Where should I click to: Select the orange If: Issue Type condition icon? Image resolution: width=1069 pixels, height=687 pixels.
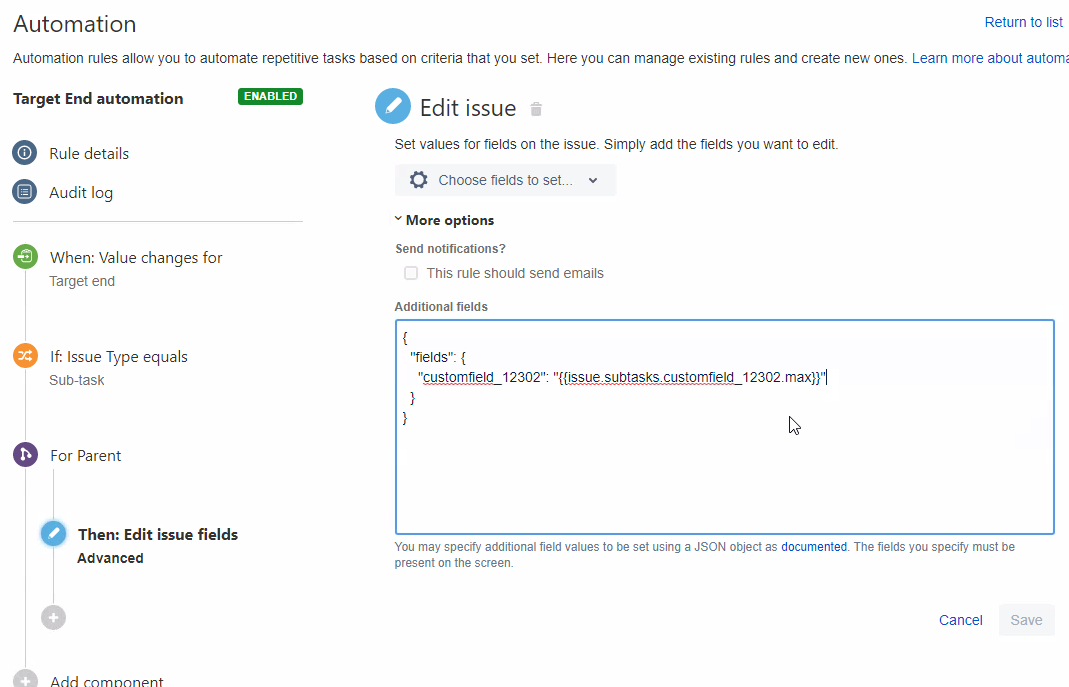25,356
